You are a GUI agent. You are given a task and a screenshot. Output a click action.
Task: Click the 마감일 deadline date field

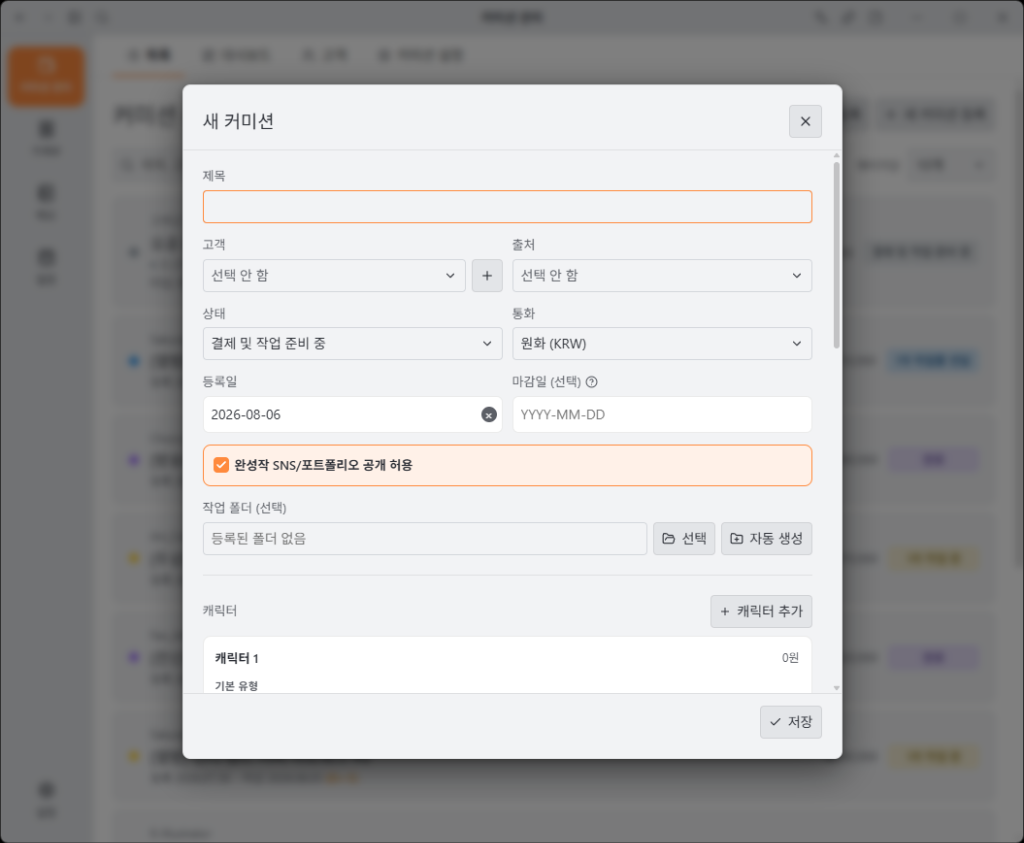point(662,415)
